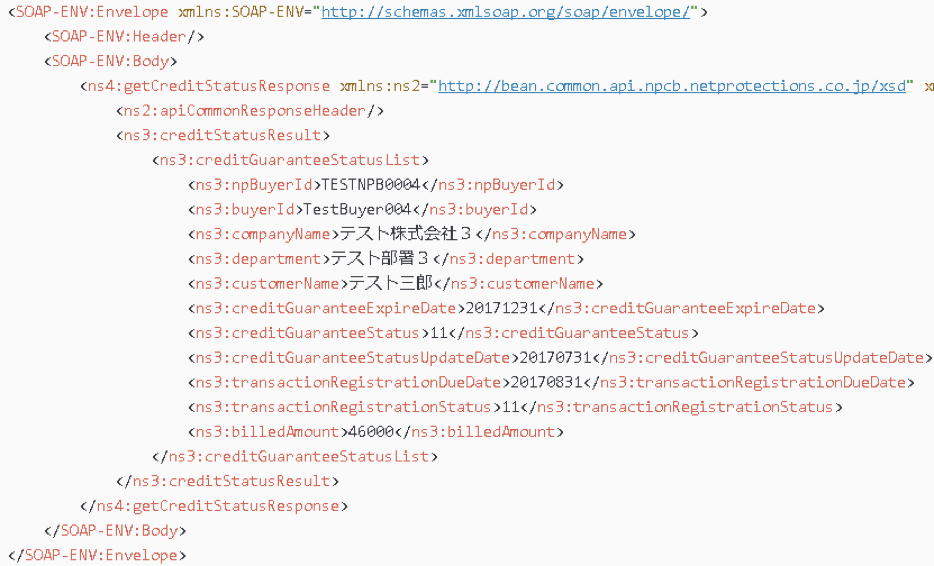Open the schemas.xmlsoap.org envelope link

tap(506, 12)
